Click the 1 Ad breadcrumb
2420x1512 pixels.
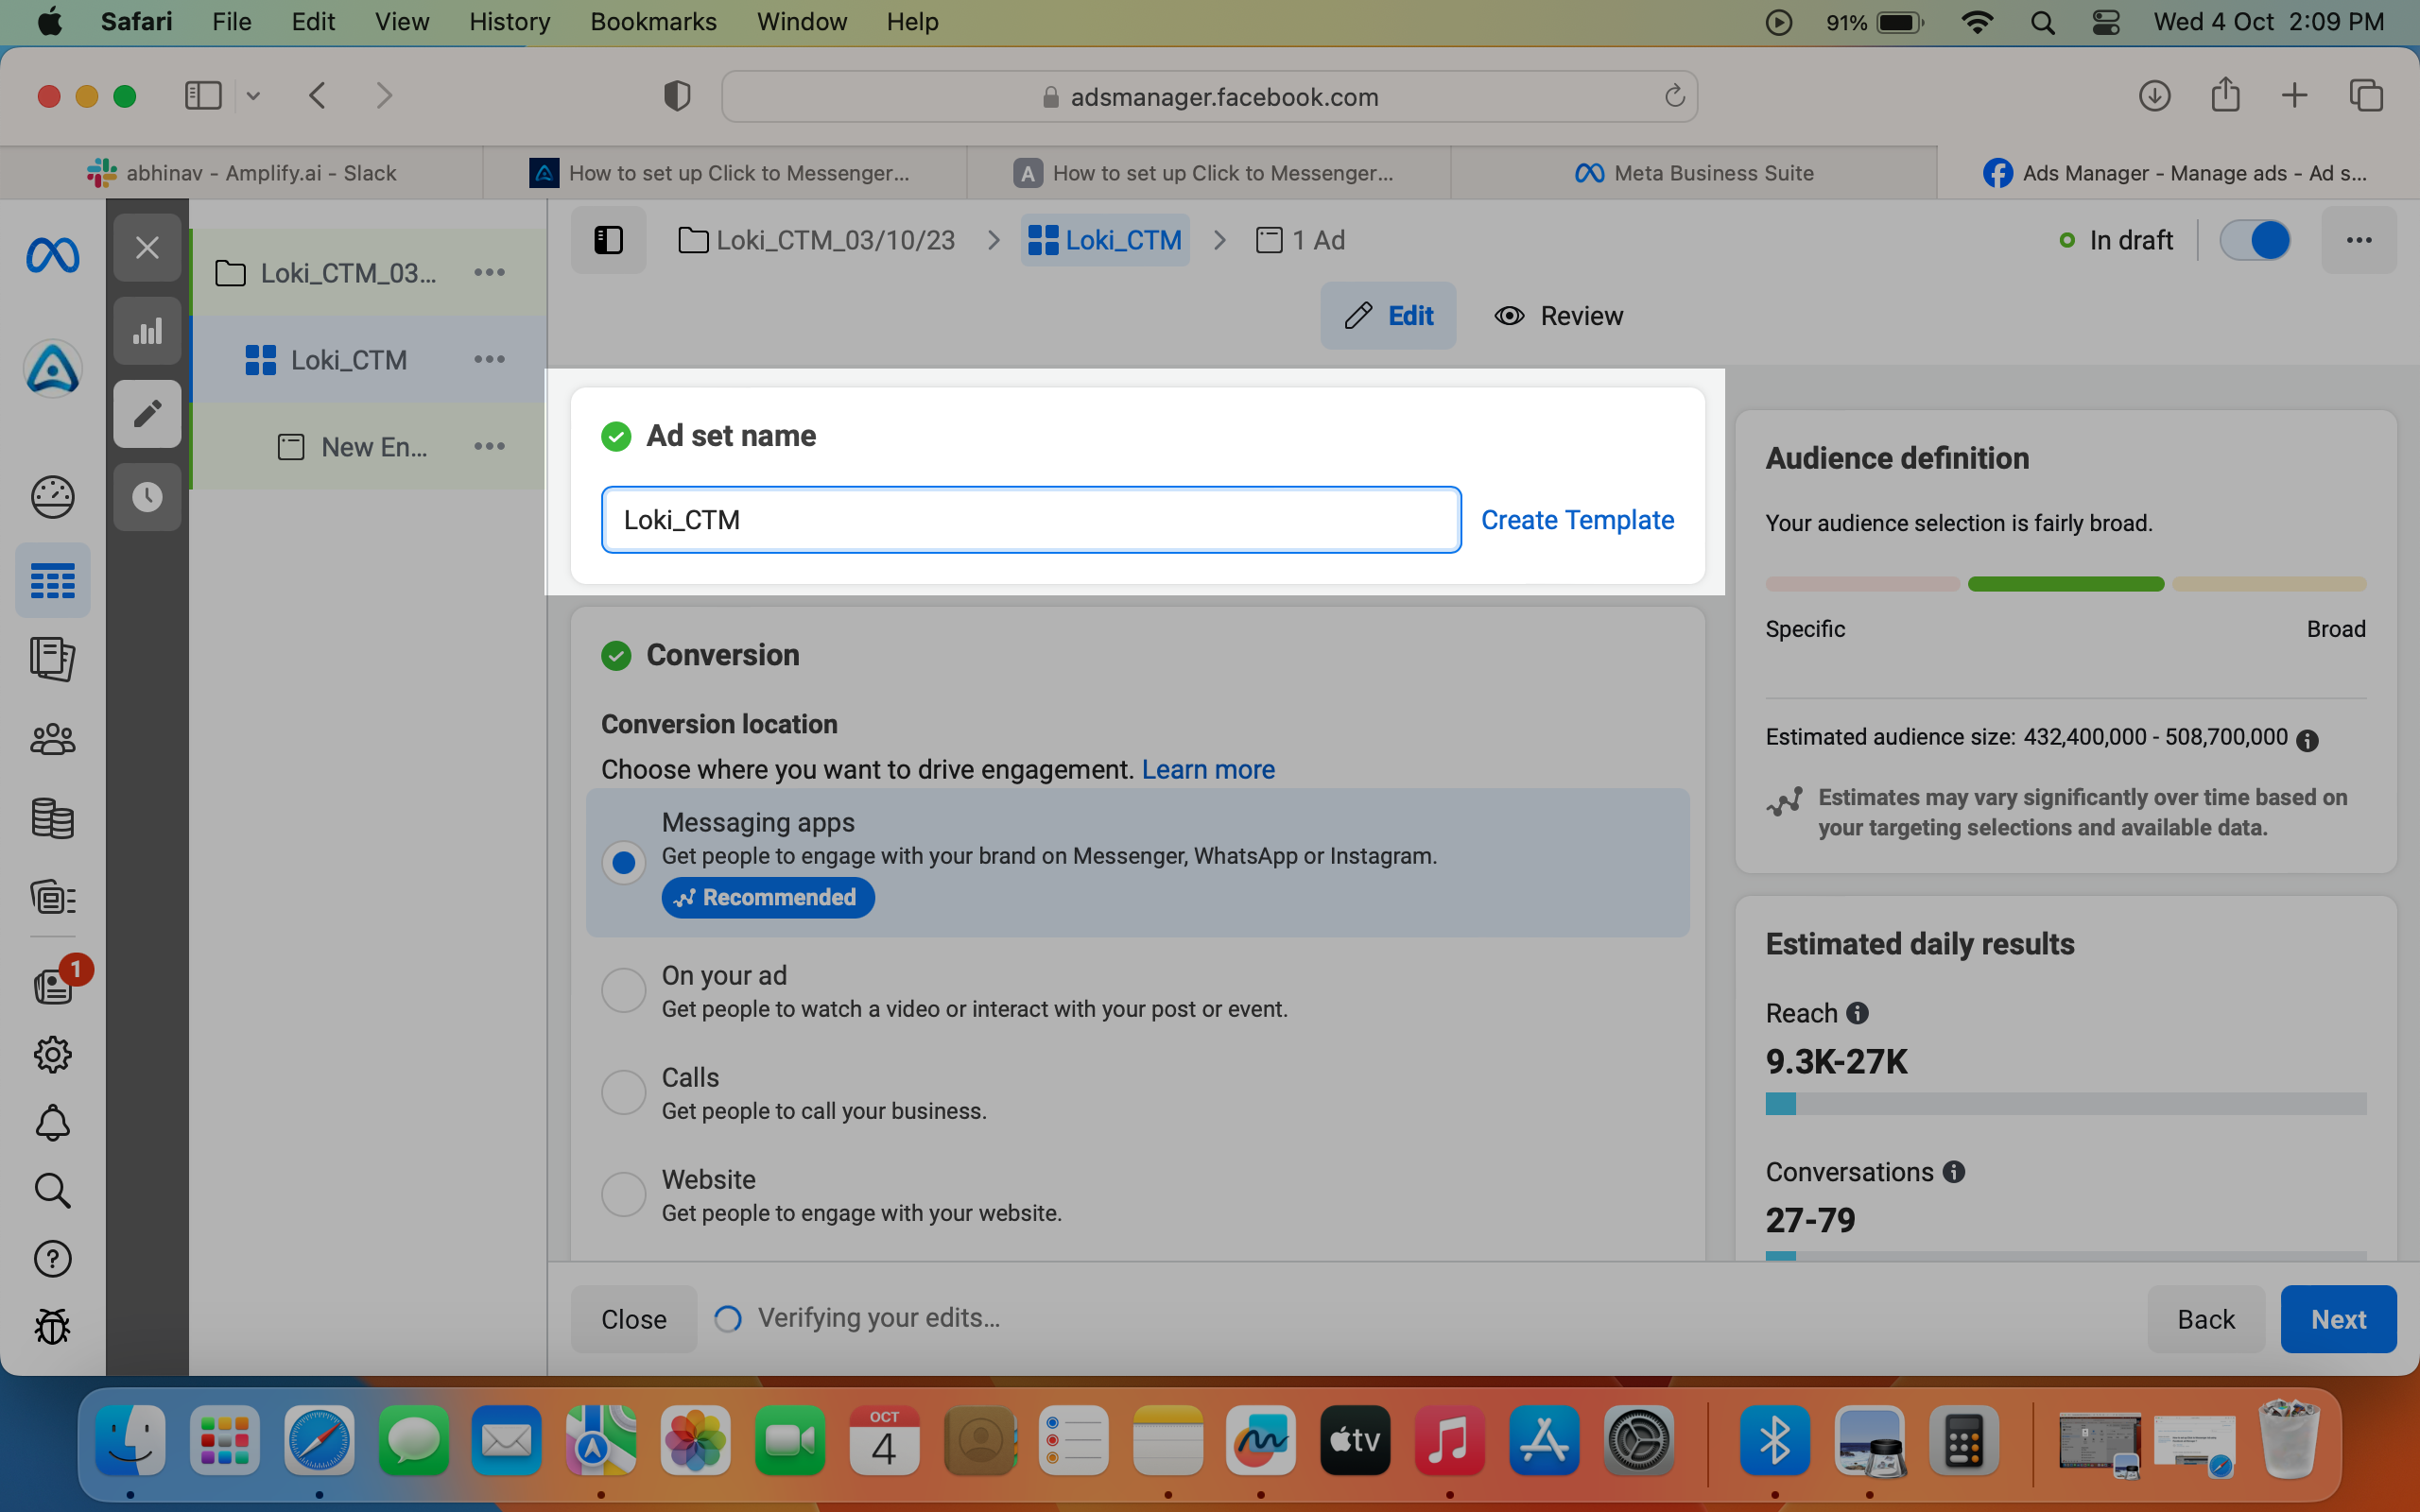pyautogui.click(x=1300, y=240)
